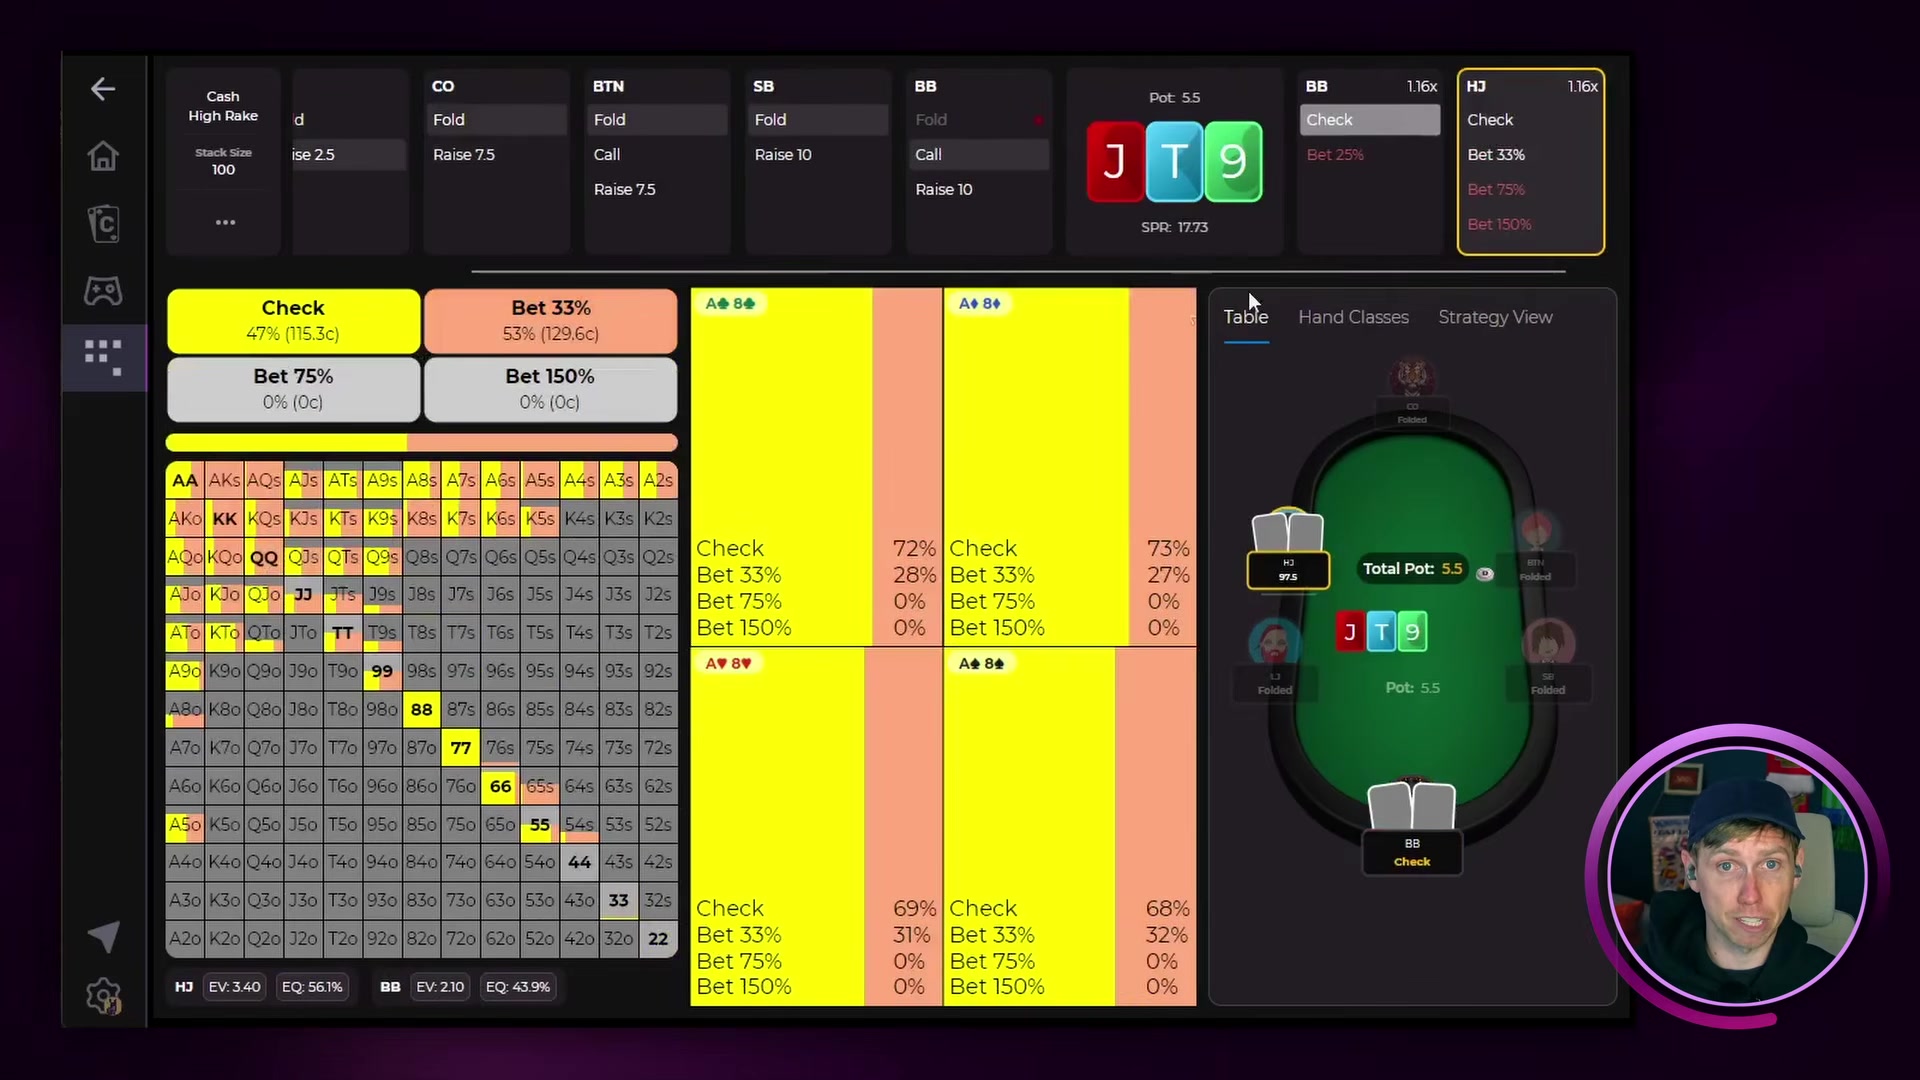Open the Cash High Rake settings
The image size is (1920, 1080).
coord(223,106)
